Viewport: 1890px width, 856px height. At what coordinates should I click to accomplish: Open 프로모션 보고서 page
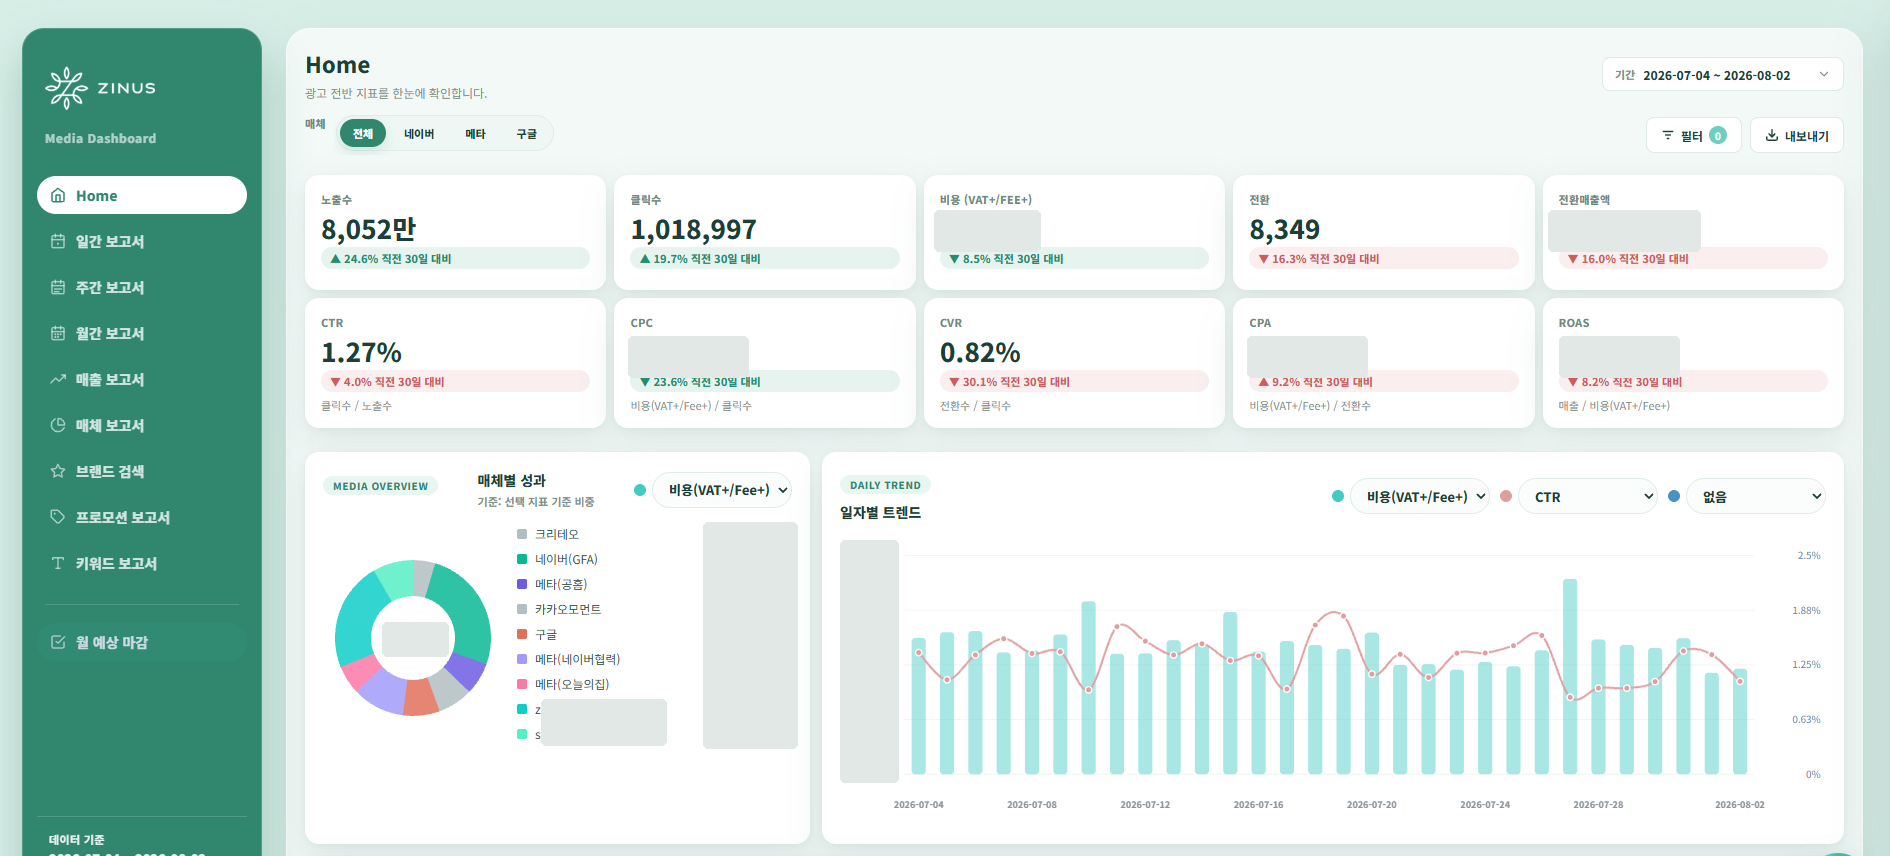pos(142,518)
